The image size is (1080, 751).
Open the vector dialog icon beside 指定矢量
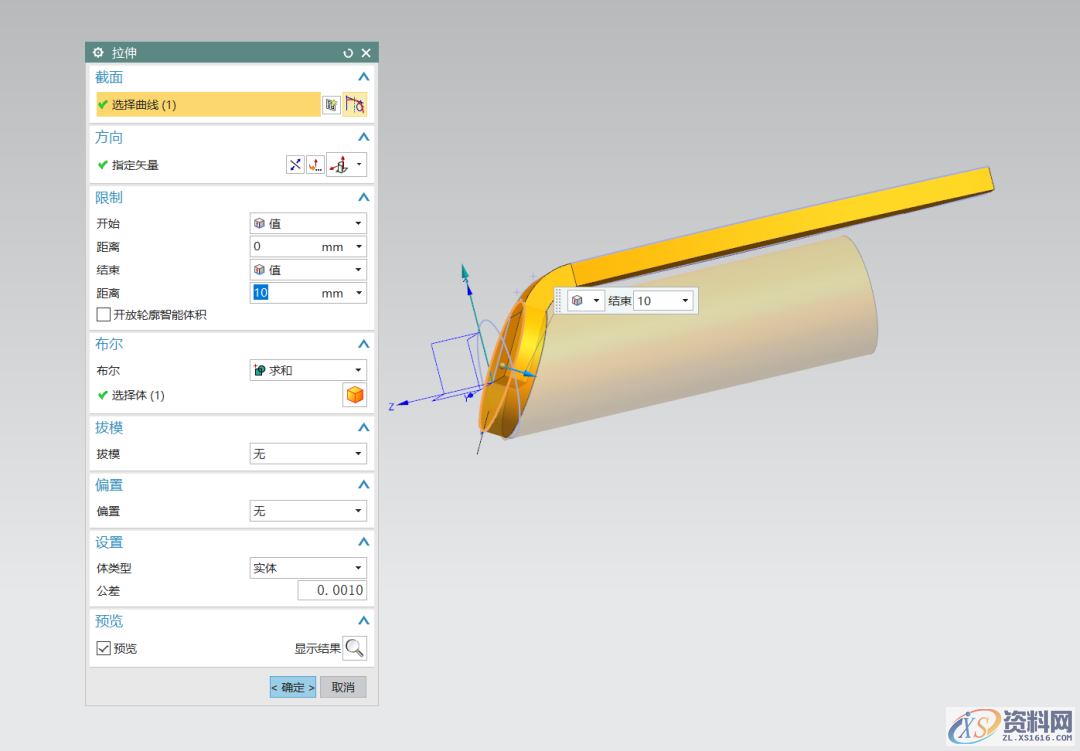coord(315,165)
